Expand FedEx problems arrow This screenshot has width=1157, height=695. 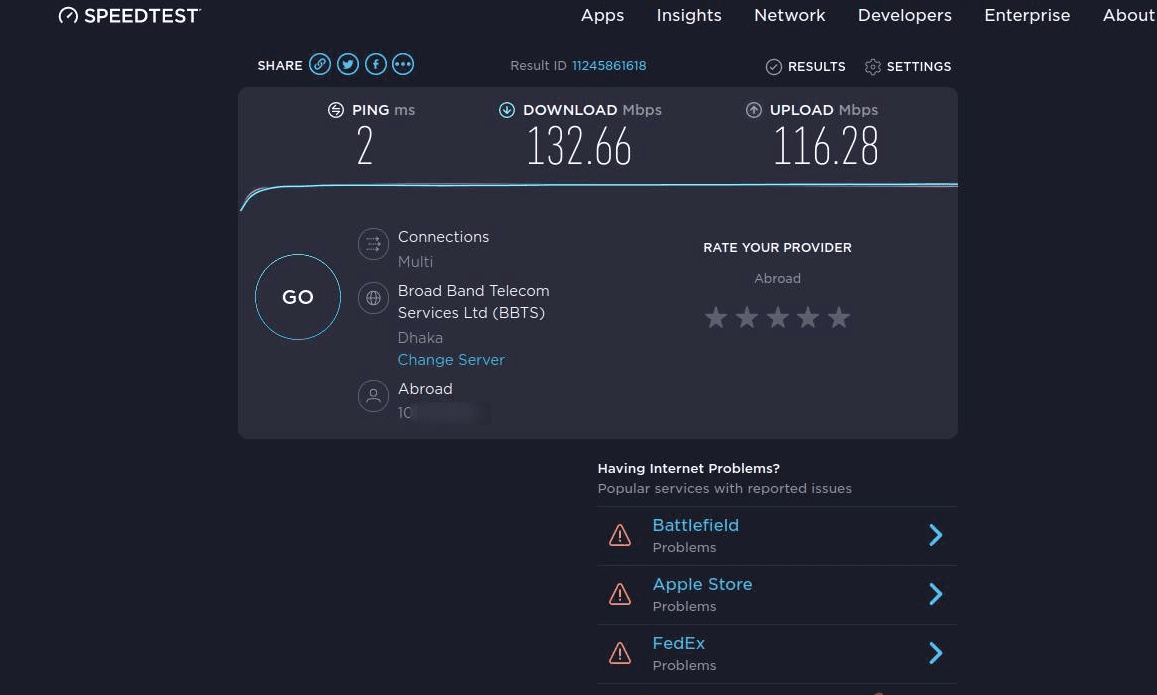(935, 653)
